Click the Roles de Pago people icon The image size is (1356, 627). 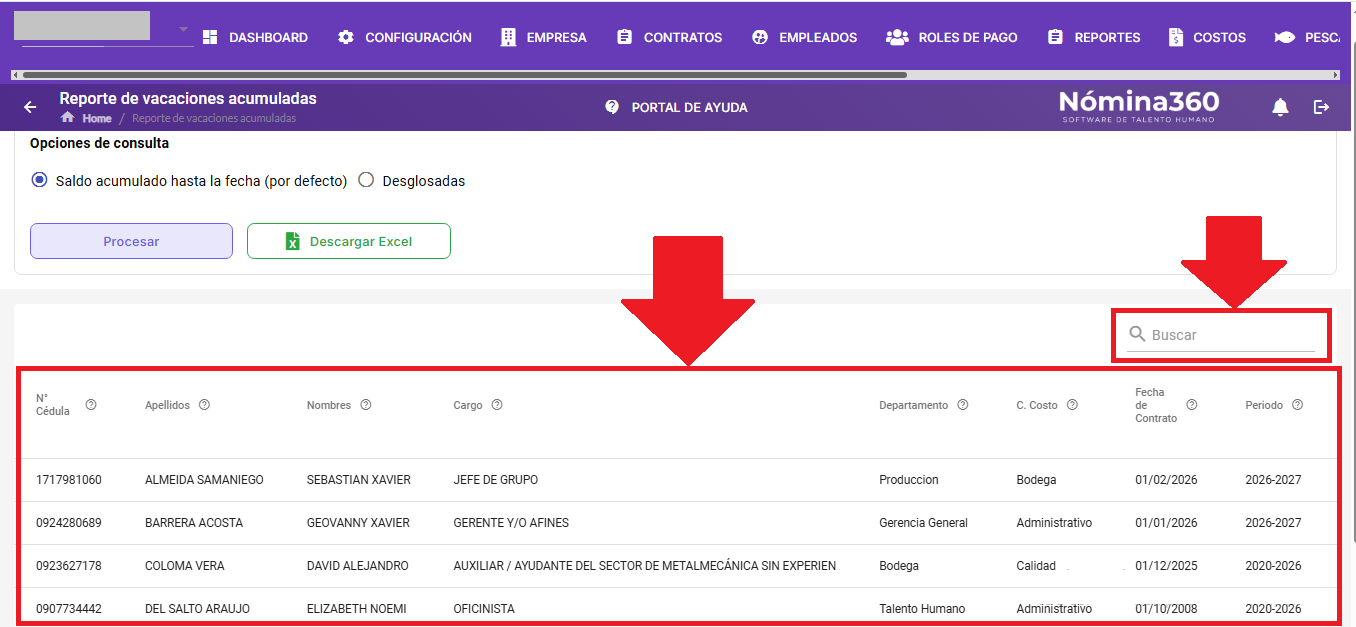[897, 37]
